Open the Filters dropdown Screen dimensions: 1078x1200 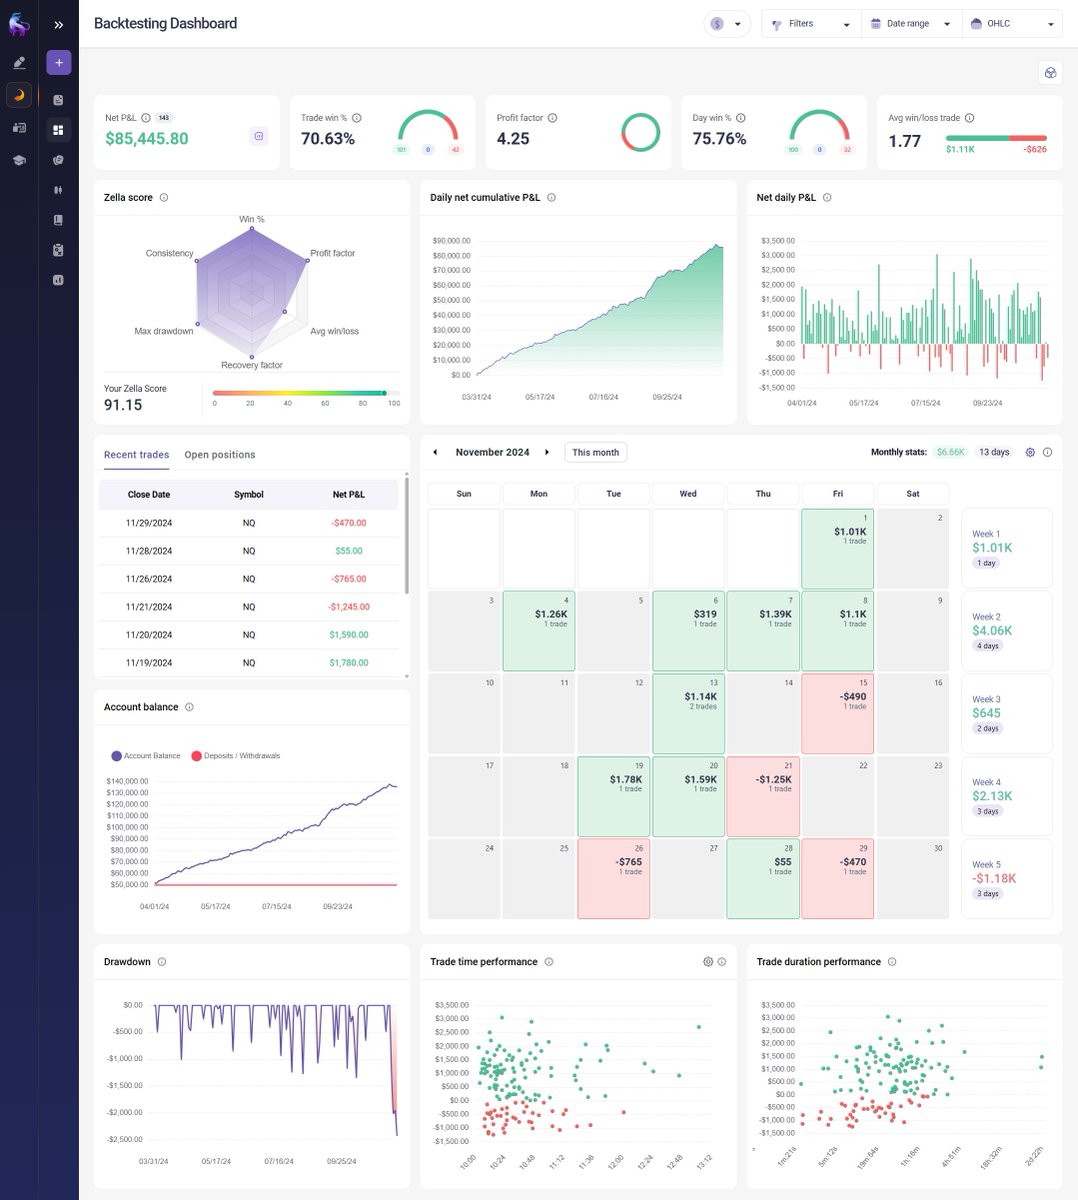click(x=811, y=24)
